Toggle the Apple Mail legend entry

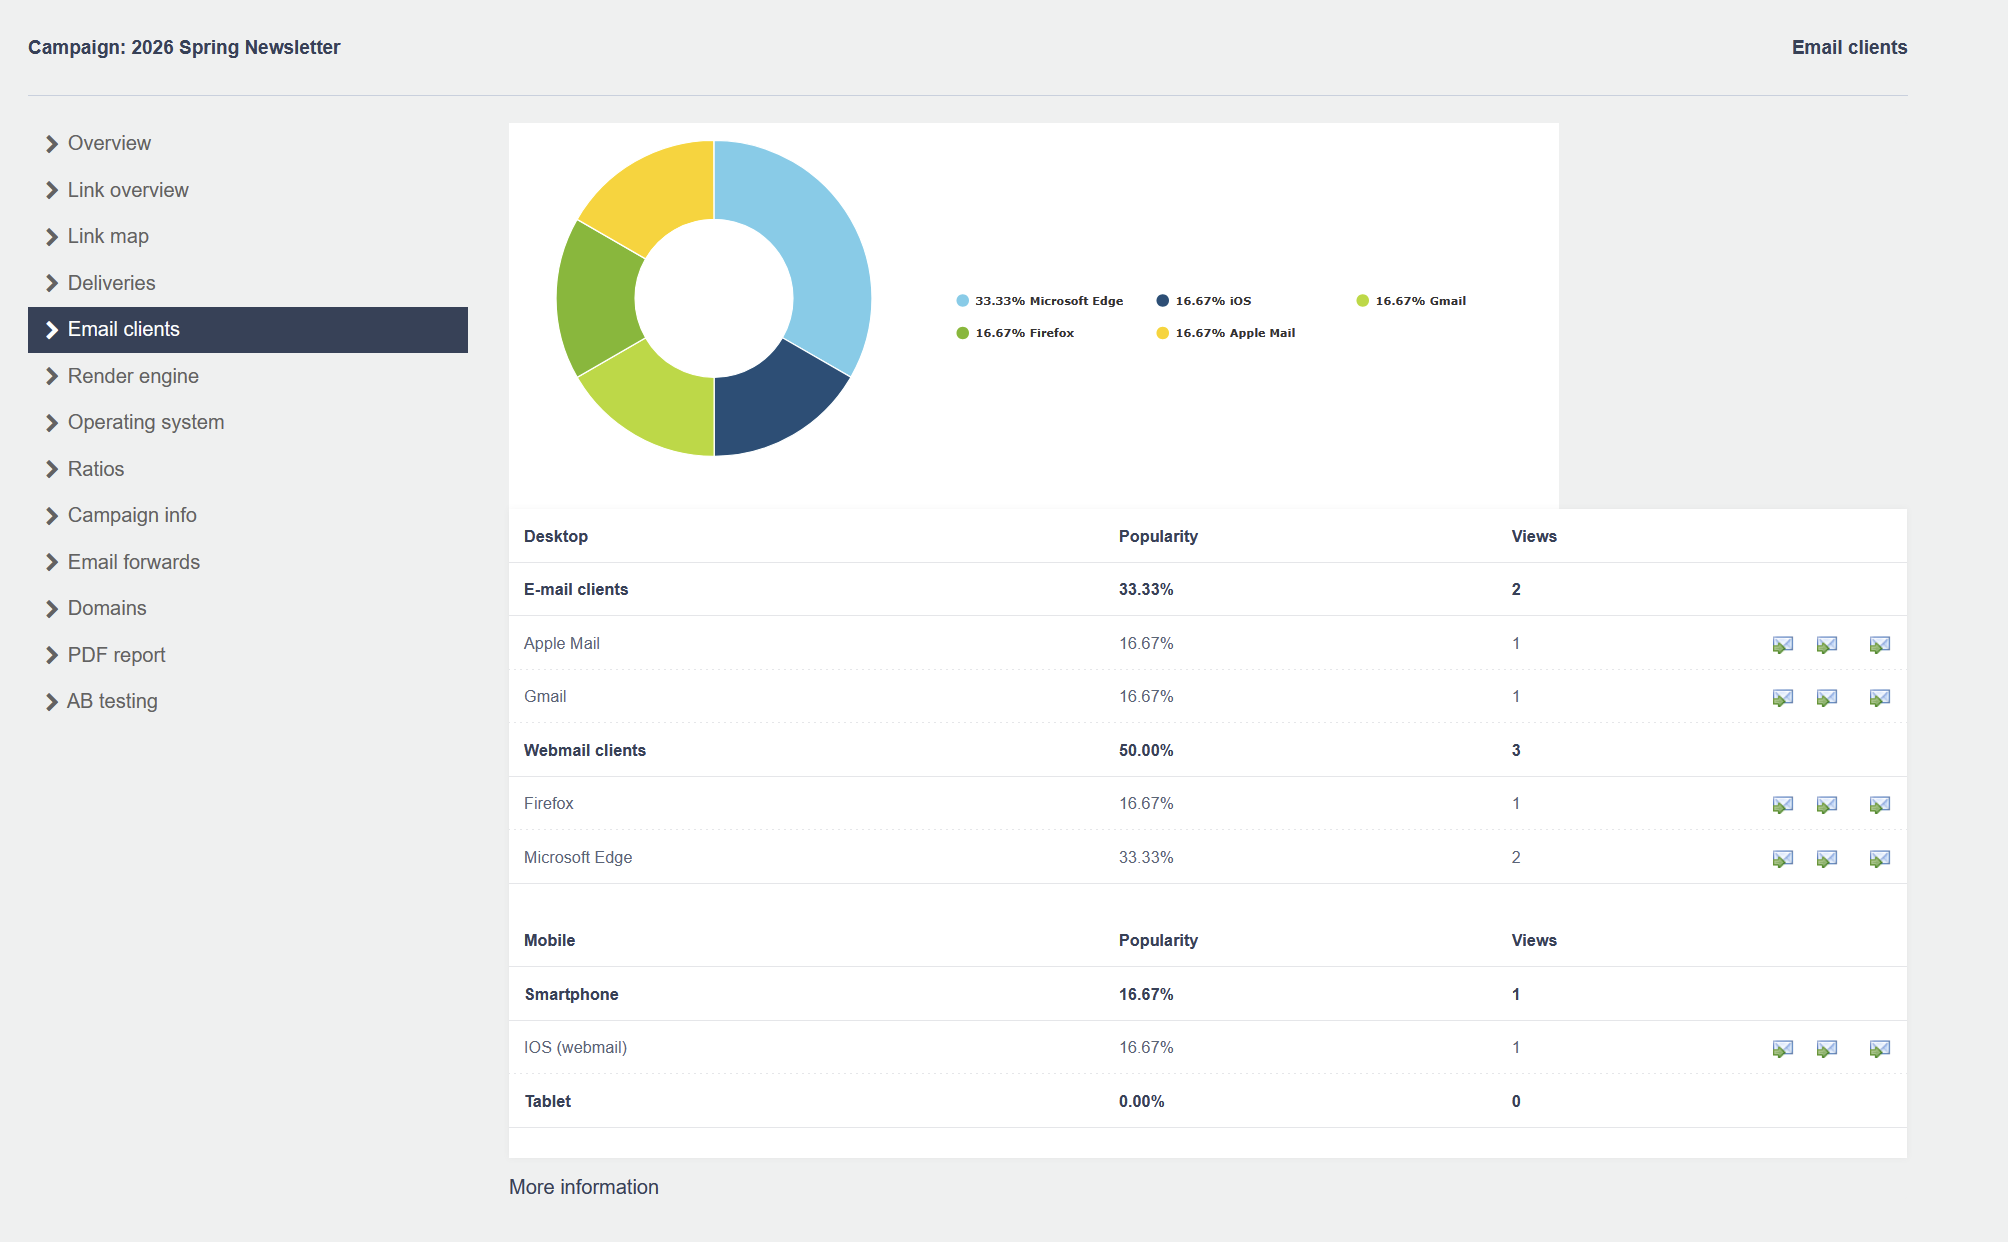pyautogui.click(x=1234, y=333)
